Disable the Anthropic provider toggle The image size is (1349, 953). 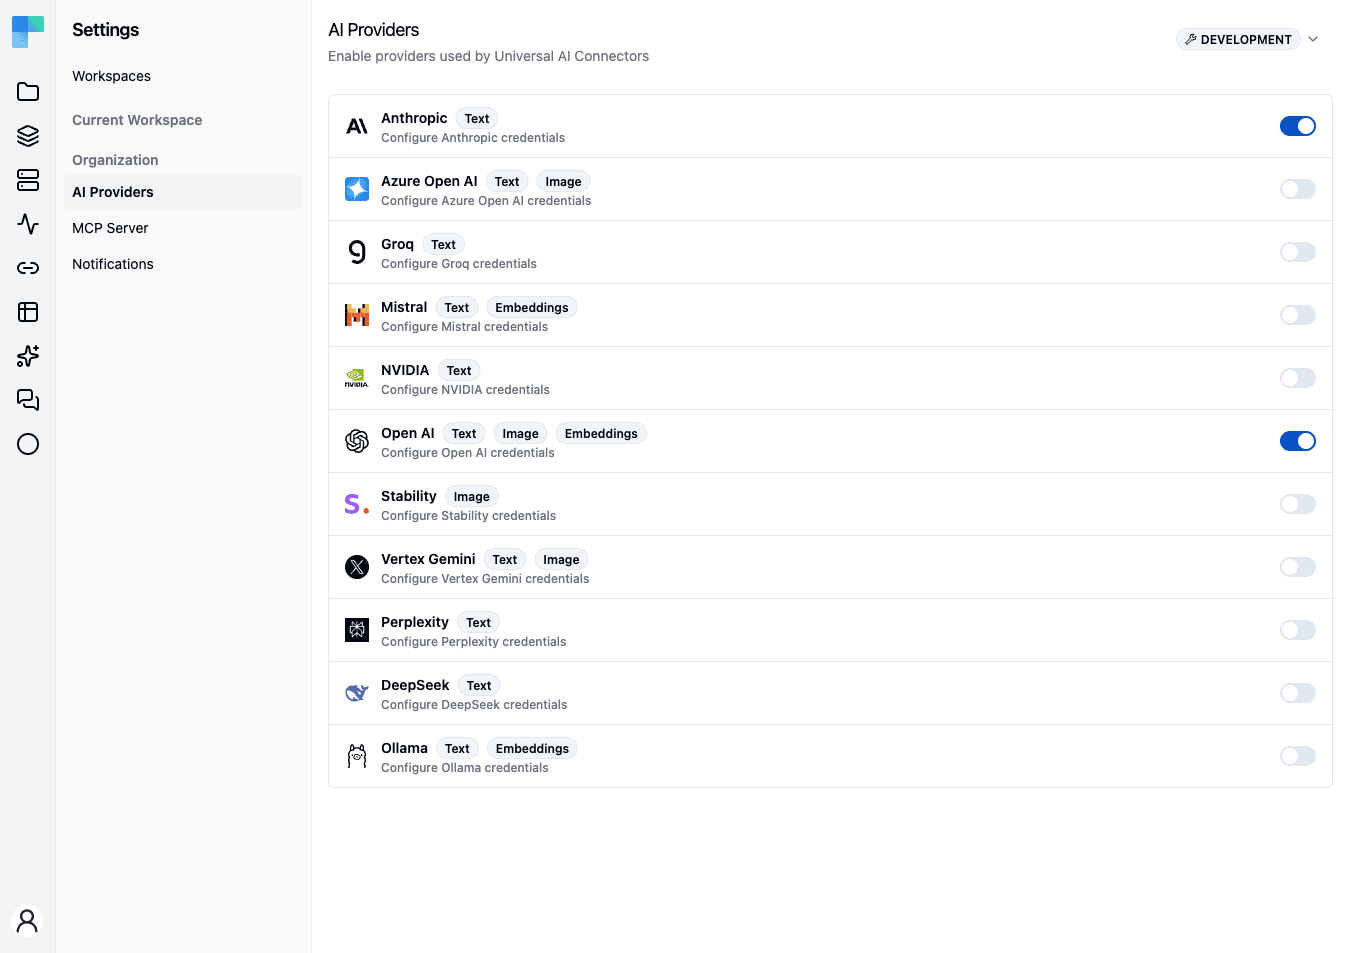[1298, 126]
